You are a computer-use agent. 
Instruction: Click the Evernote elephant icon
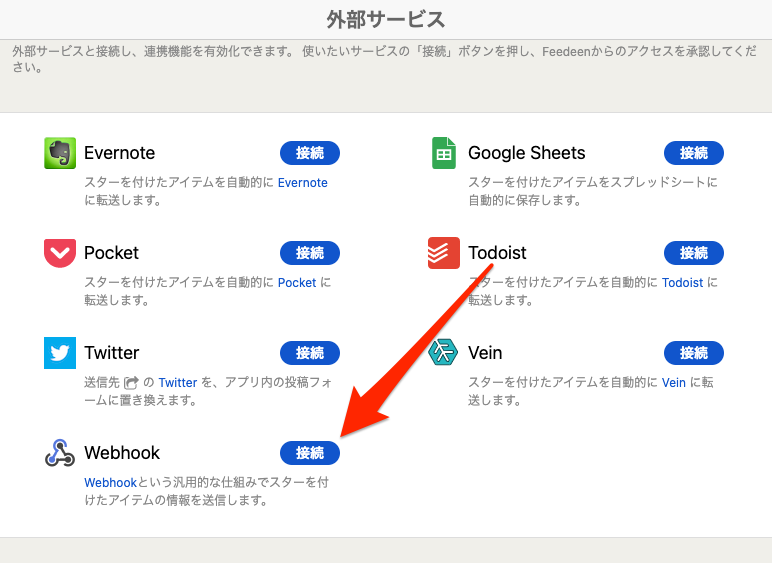pos(60,153)
